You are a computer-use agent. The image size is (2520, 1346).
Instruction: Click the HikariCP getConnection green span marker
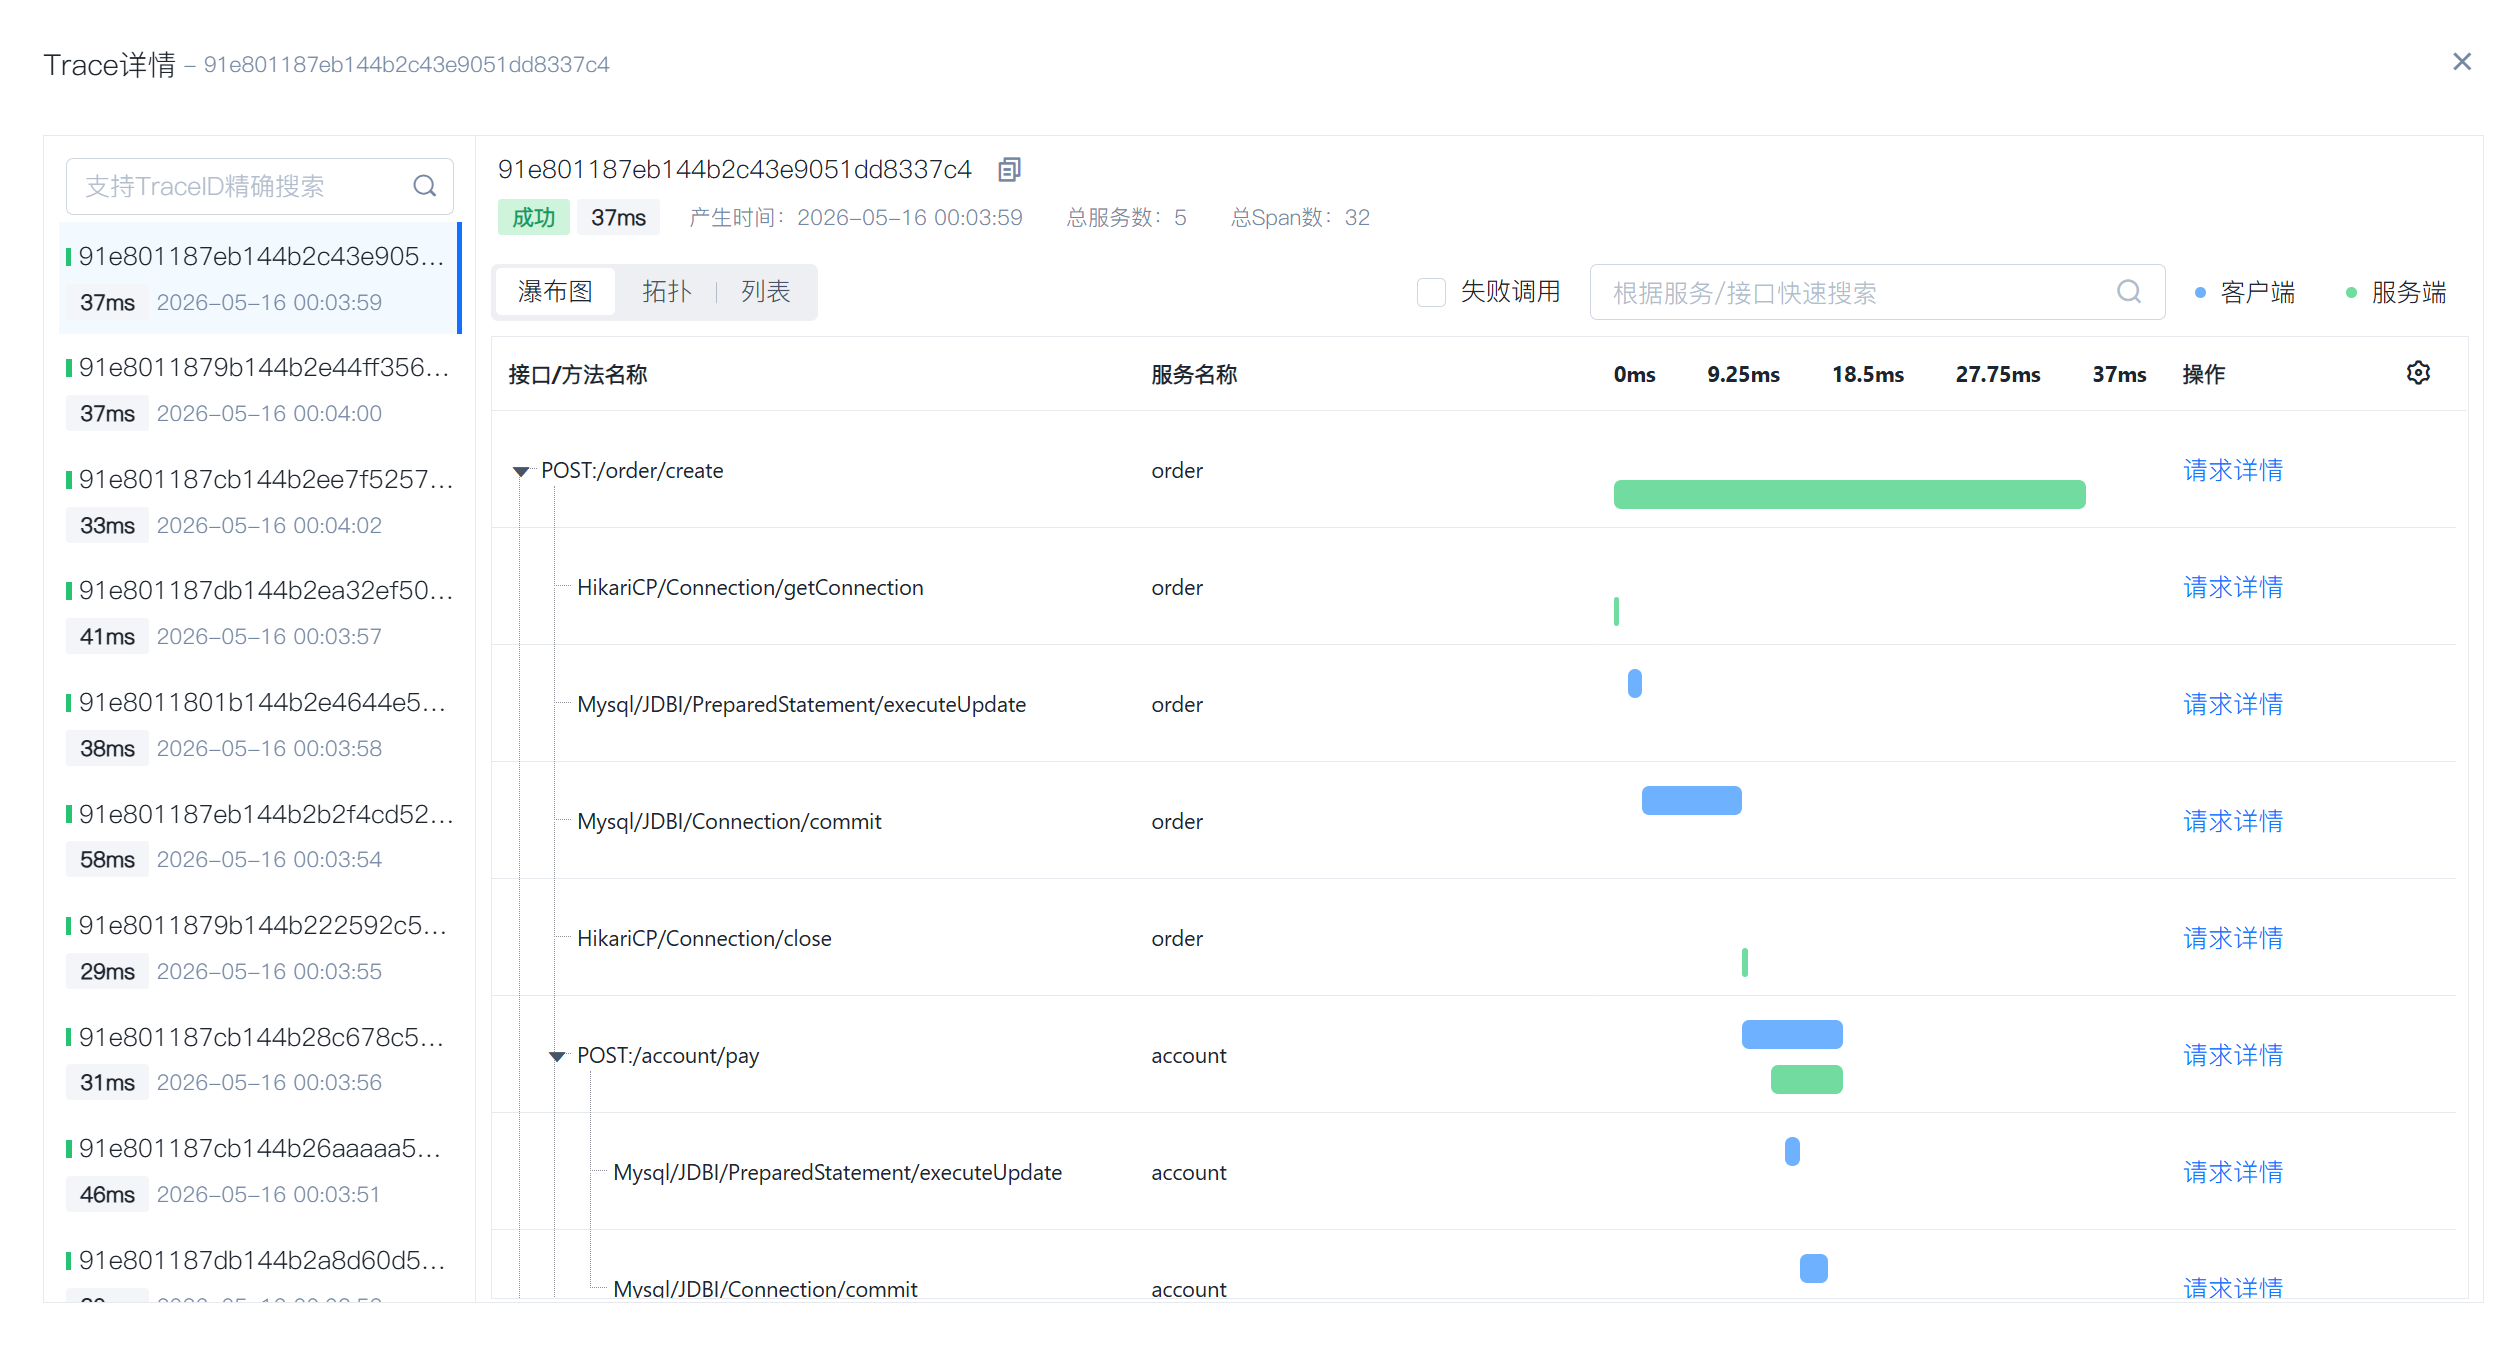coord(1616,611)
